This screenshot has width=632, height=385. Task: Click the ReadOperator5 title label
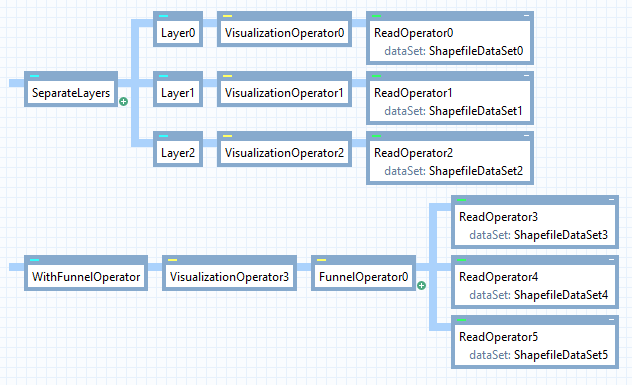(x=499, y=337)
